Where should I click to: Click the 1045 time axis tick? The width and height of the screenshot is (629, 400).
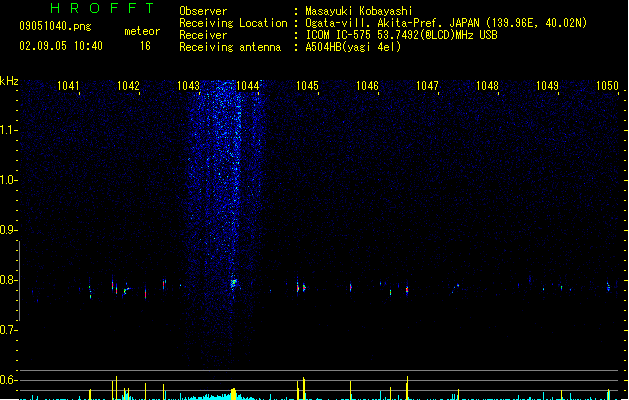[307, 86]
